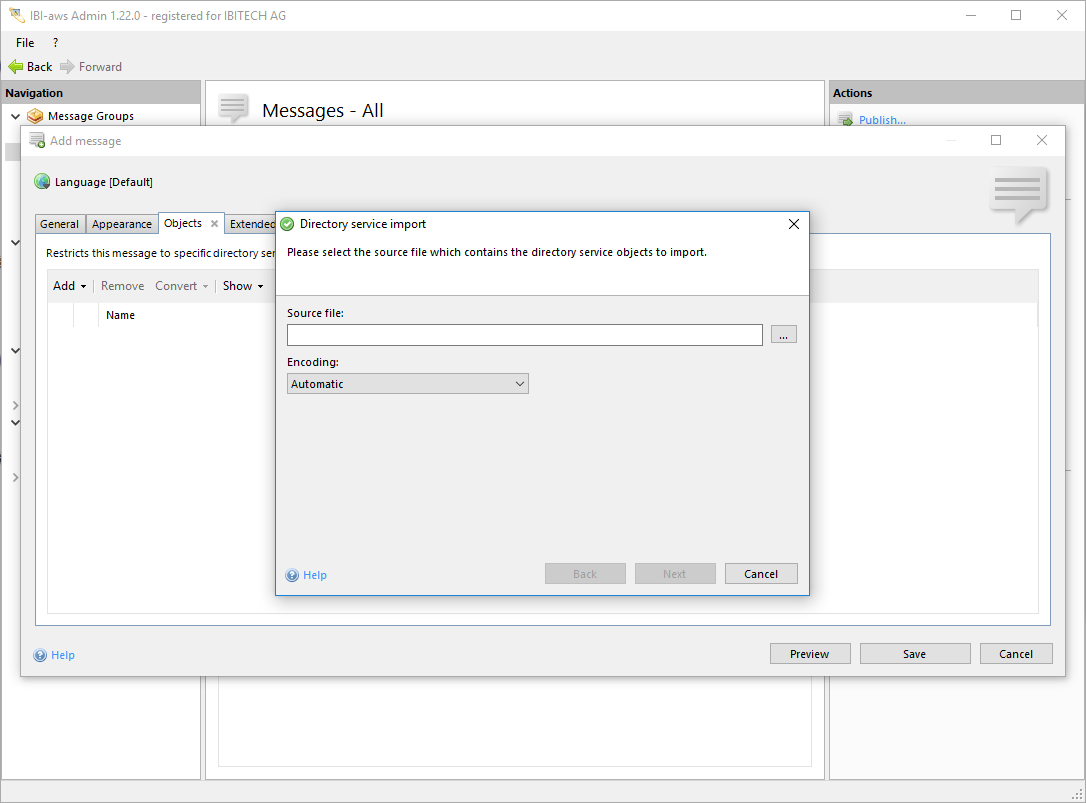Click the Language globe icon
The height and width of the screenshot is (803, 1086).
tap(42, 182)
